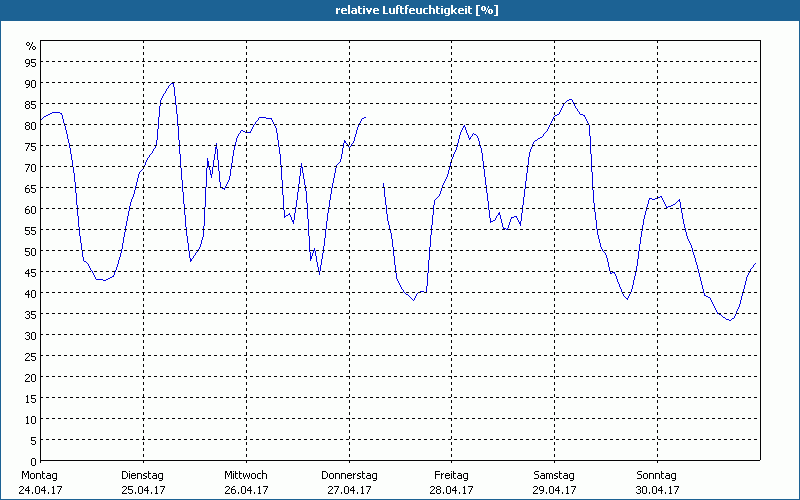Click the 'Samstag' day label
The width and height of the screenshot is (800, 500).
(x=554, y=476)
